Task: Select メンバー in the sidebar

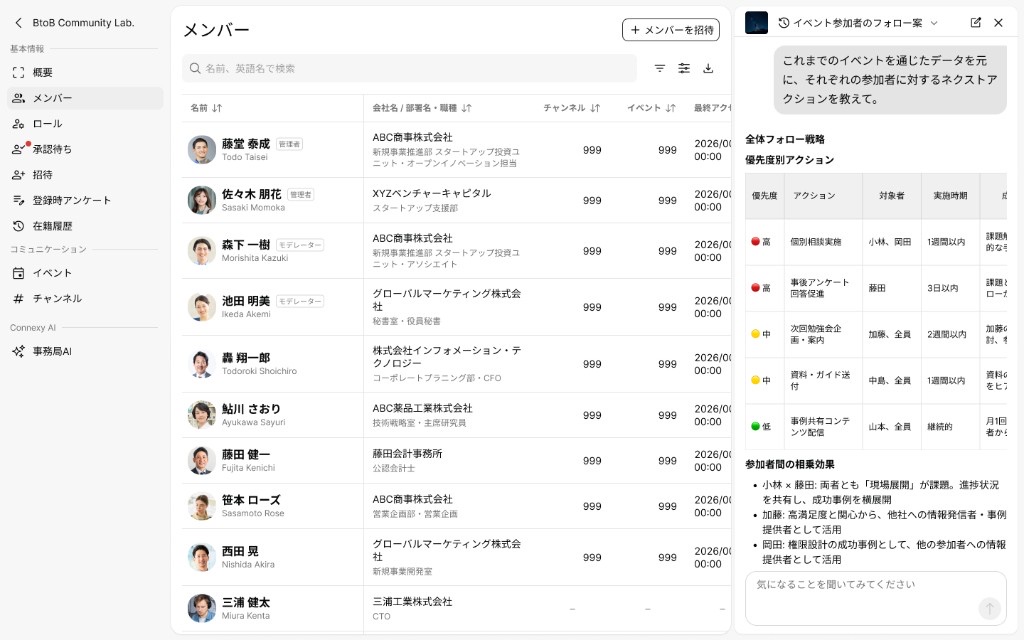Action: [85, 98]
